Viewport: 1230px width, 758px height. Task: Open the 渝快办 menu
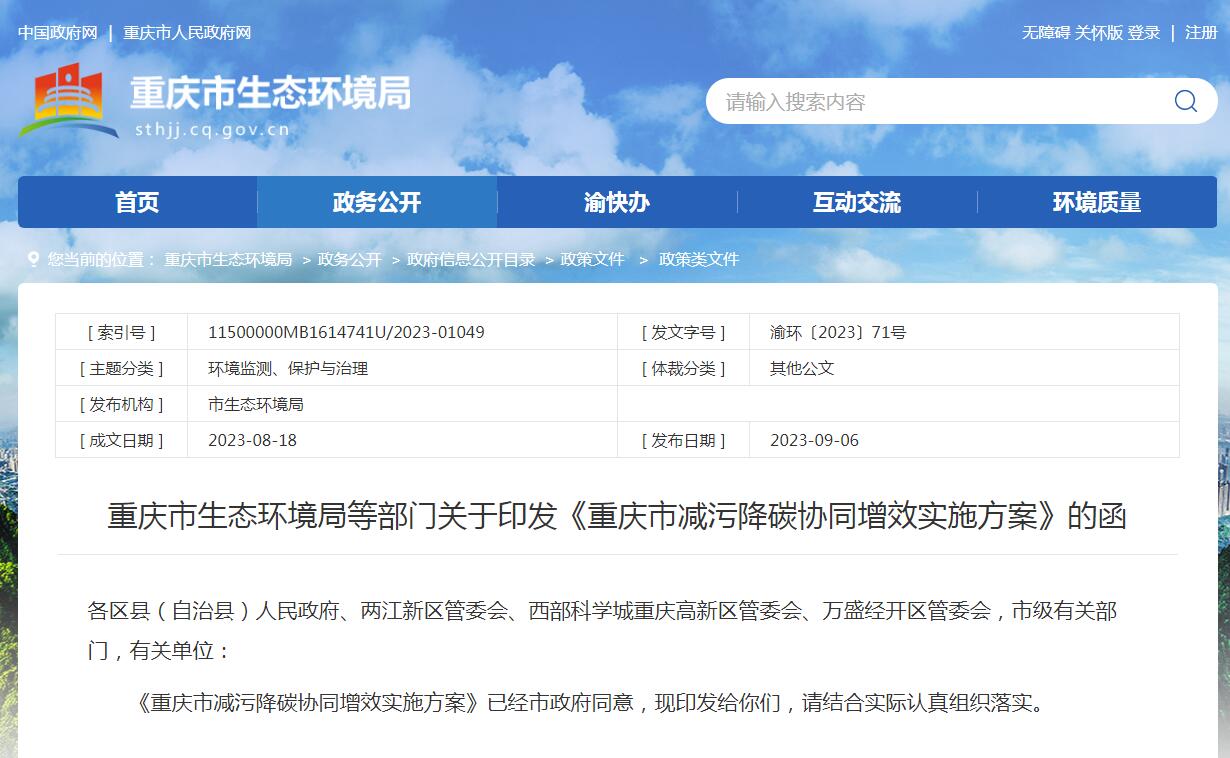pyautogui.click(x=617, y=202)
